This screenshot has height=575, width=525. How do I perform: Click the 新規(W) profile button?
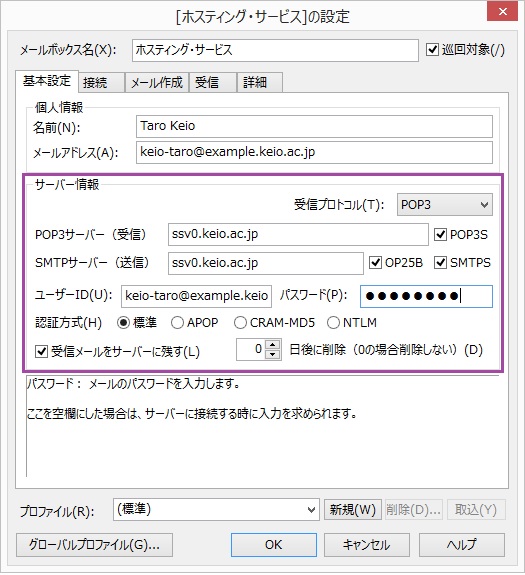coord(353,509)
